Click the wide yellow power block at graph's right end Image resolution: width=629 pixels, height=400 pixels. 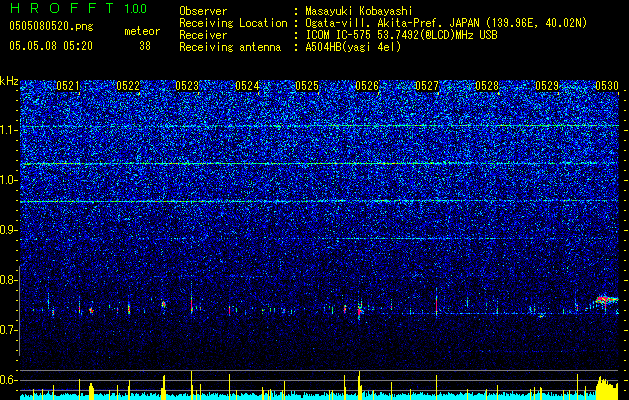tap(607, 388)
